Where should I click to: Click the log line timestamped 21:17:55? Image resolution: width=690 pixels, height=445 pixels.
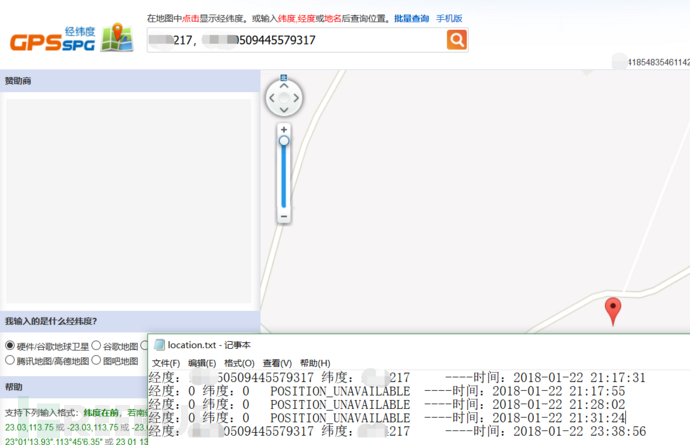387,391
